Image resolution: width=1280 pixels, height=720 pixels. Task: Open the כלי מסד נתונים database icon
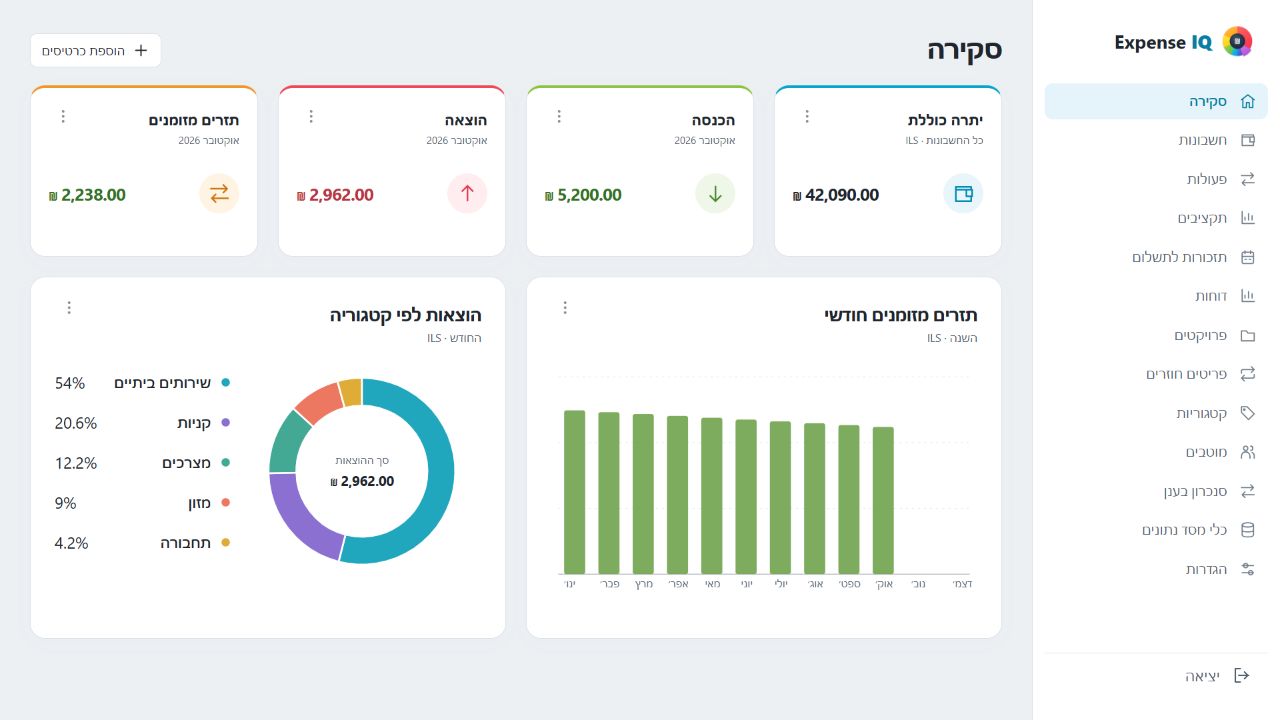[x=1247, y=530]
